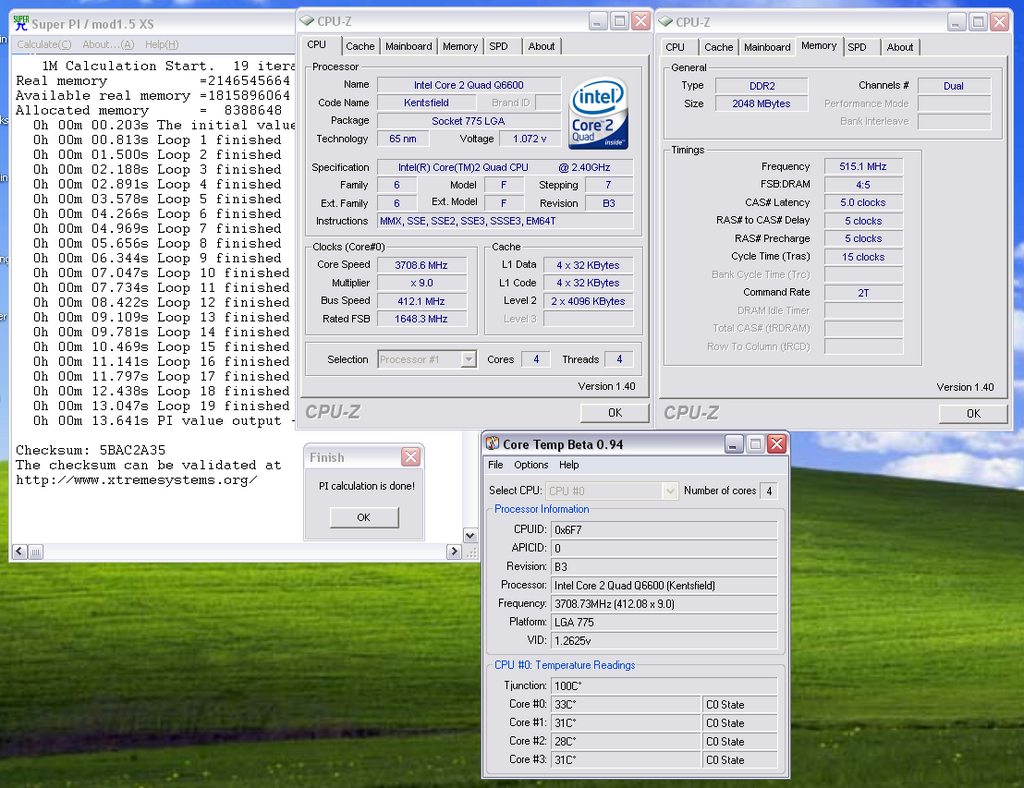Viewport: 1024px width, 788px height.
Task: Click OK in left CPU-Z window
Action: coord(615,413)
